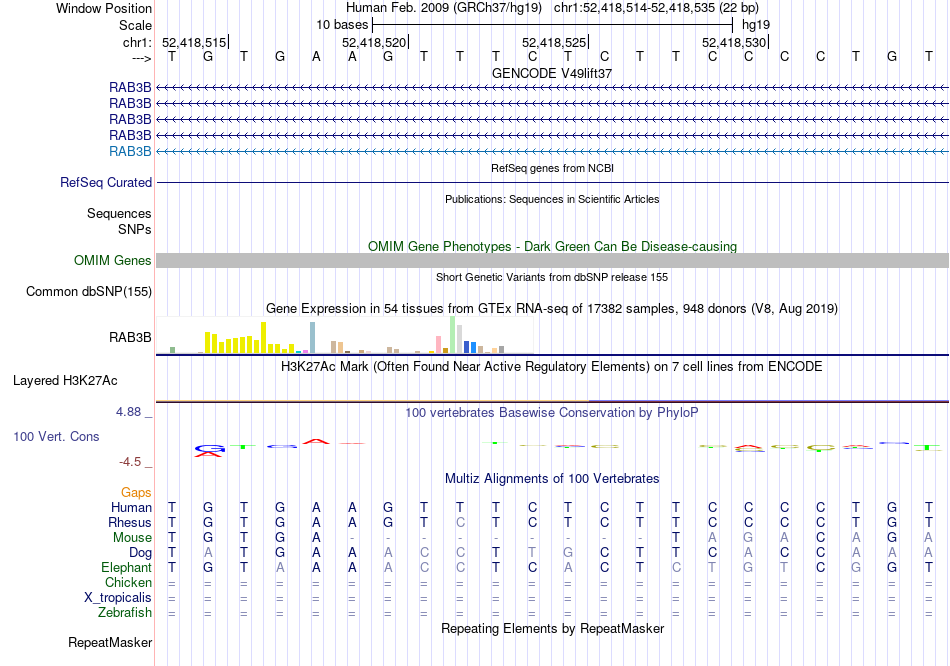
Task: Click the red A peak in PhyloP logo
Action: pos(316,441)
